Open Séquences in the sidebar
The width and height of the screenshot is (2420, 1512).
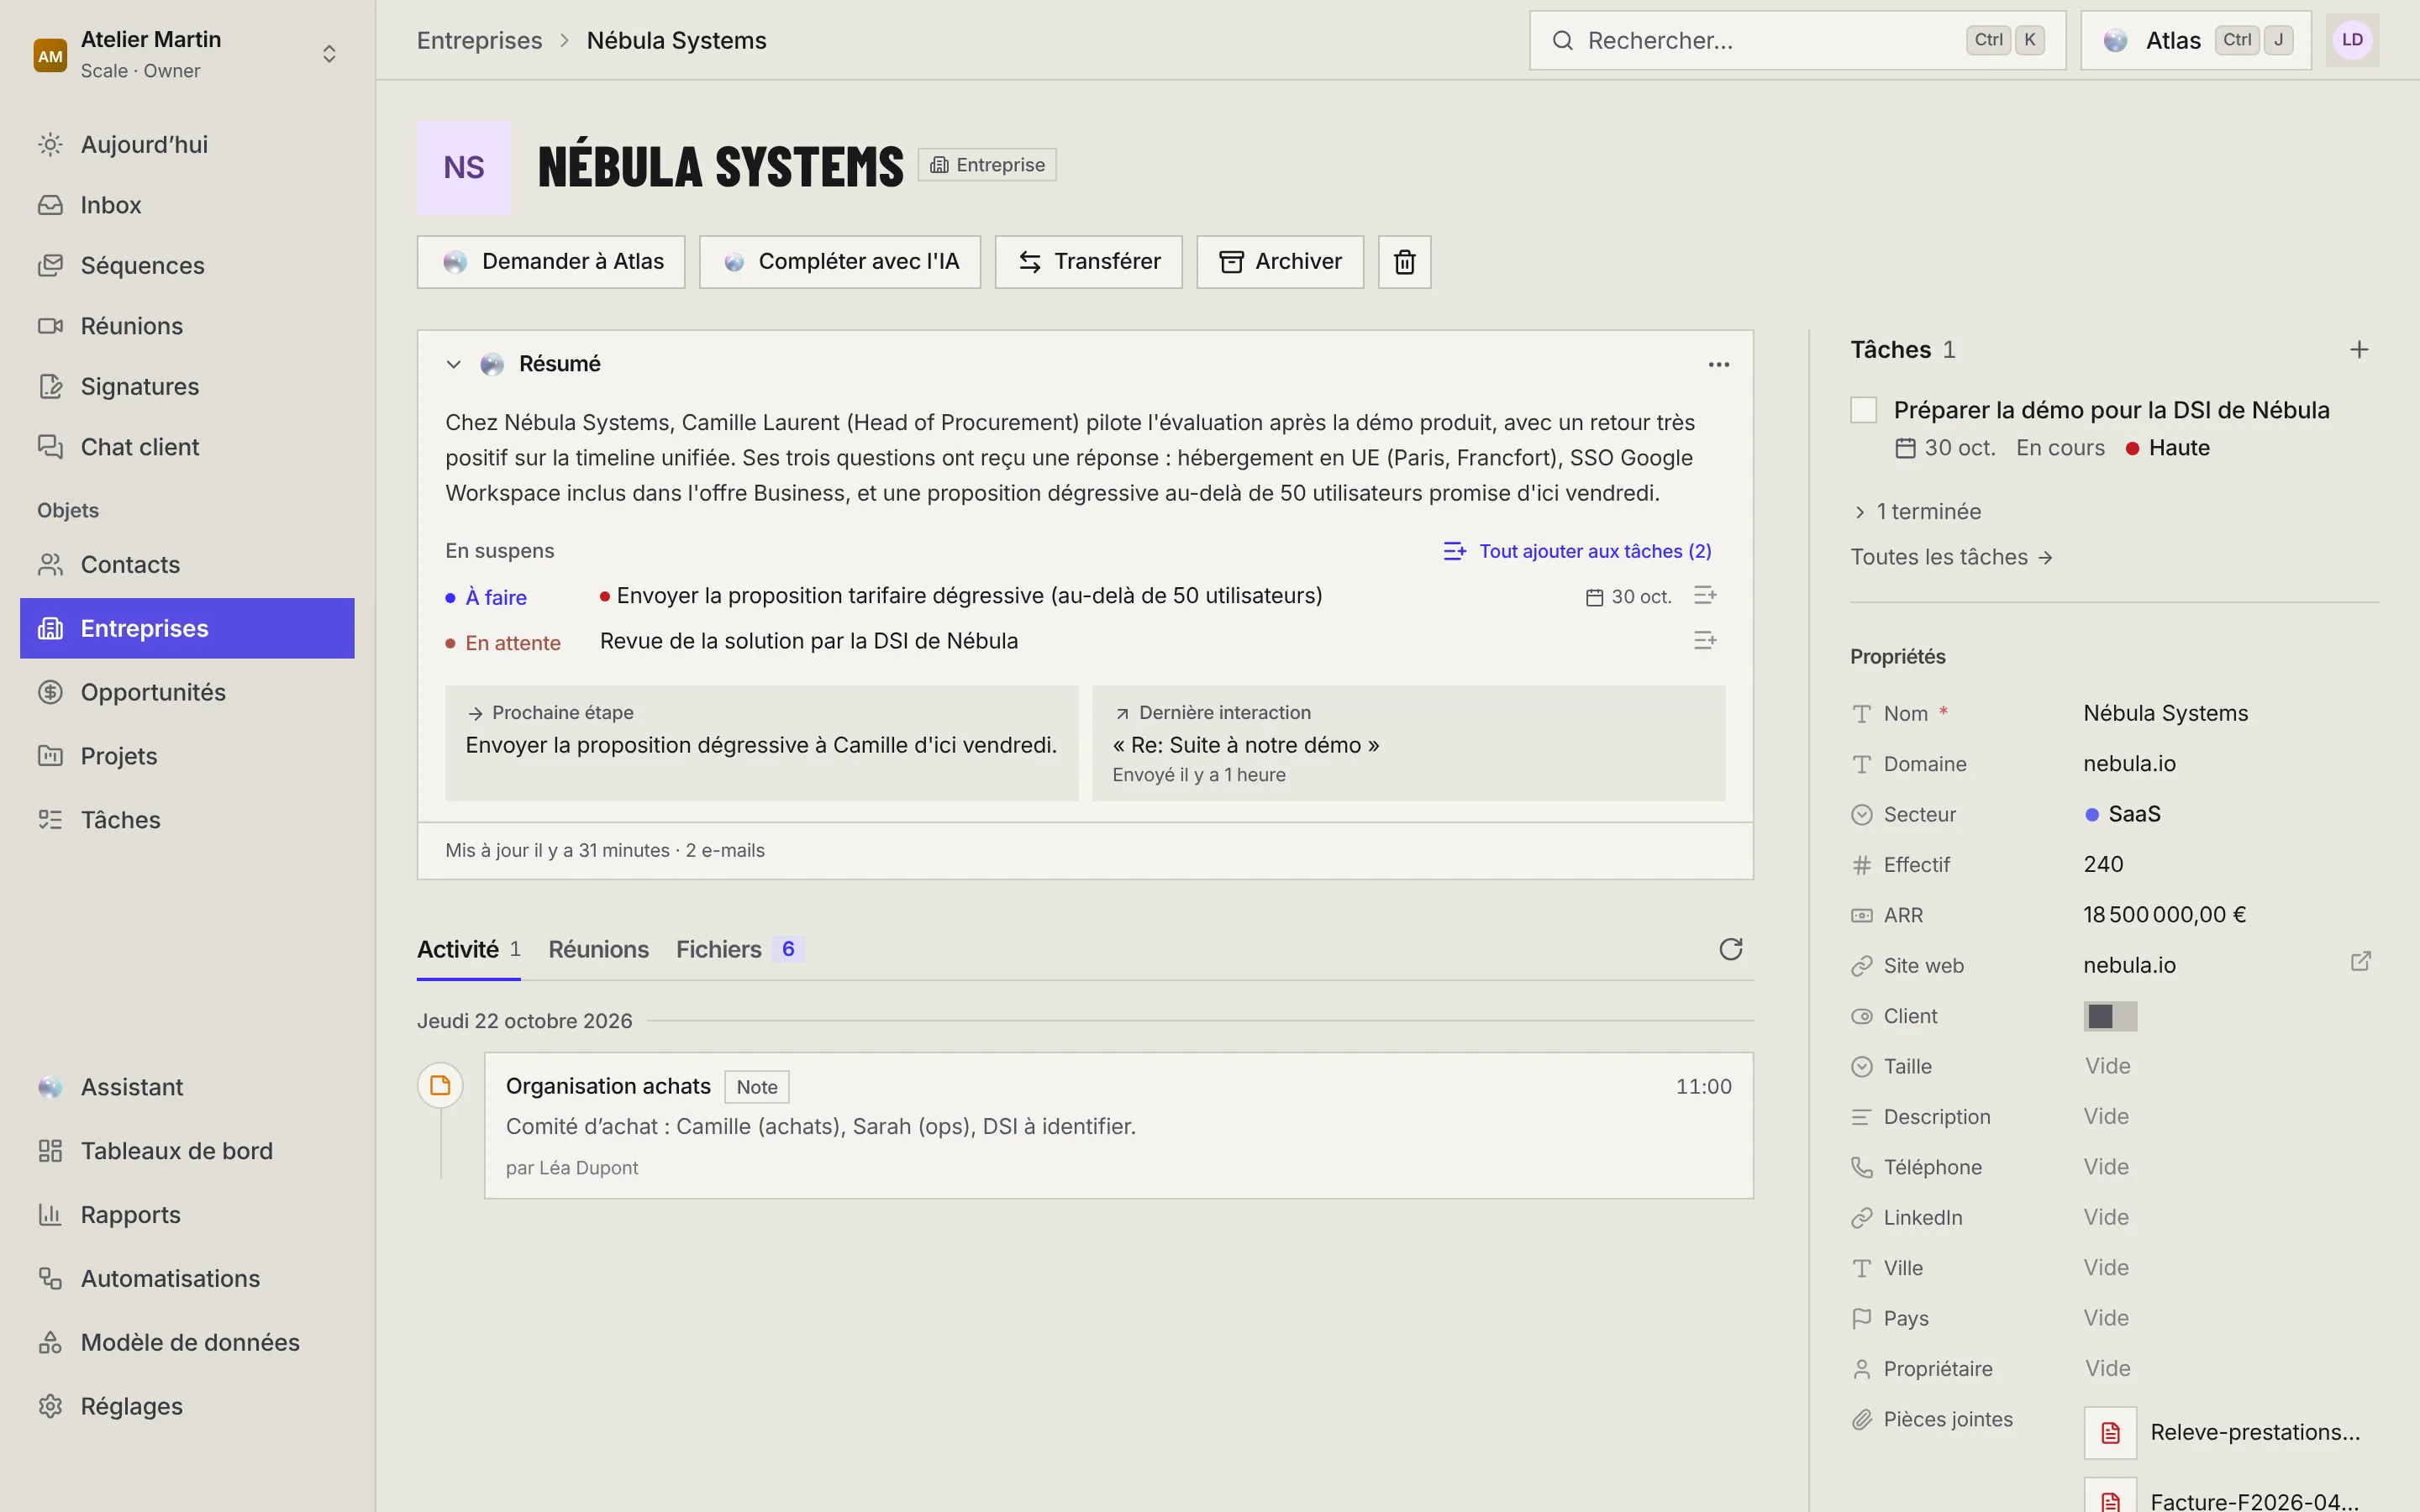pyautogui.click(x=187, y=265)
